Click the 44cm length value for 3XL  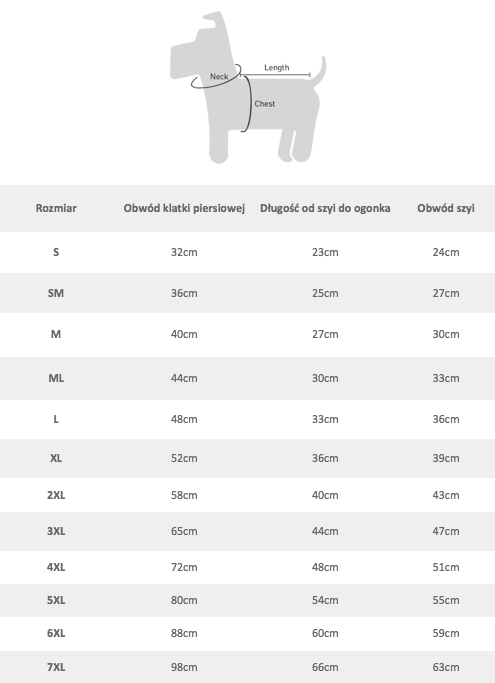[x=325, y=531]
